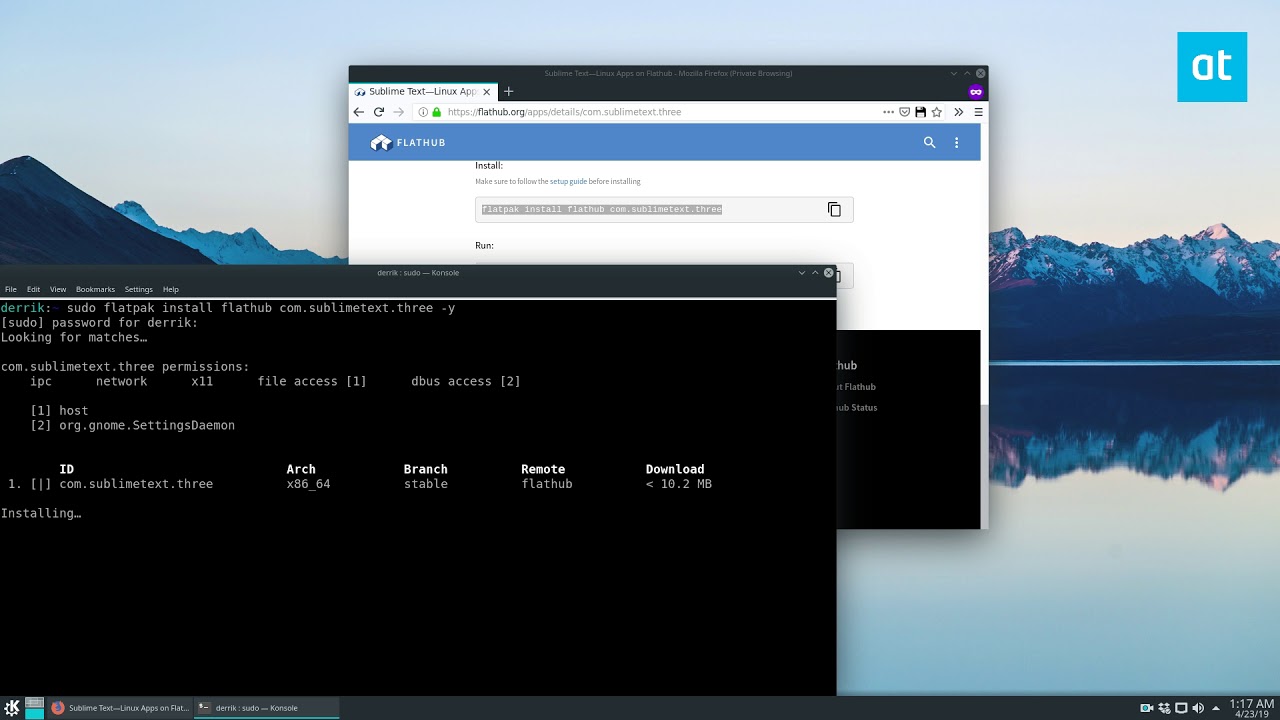Click com.sublimetext.three row in terminal table

[x=360, y=484]
